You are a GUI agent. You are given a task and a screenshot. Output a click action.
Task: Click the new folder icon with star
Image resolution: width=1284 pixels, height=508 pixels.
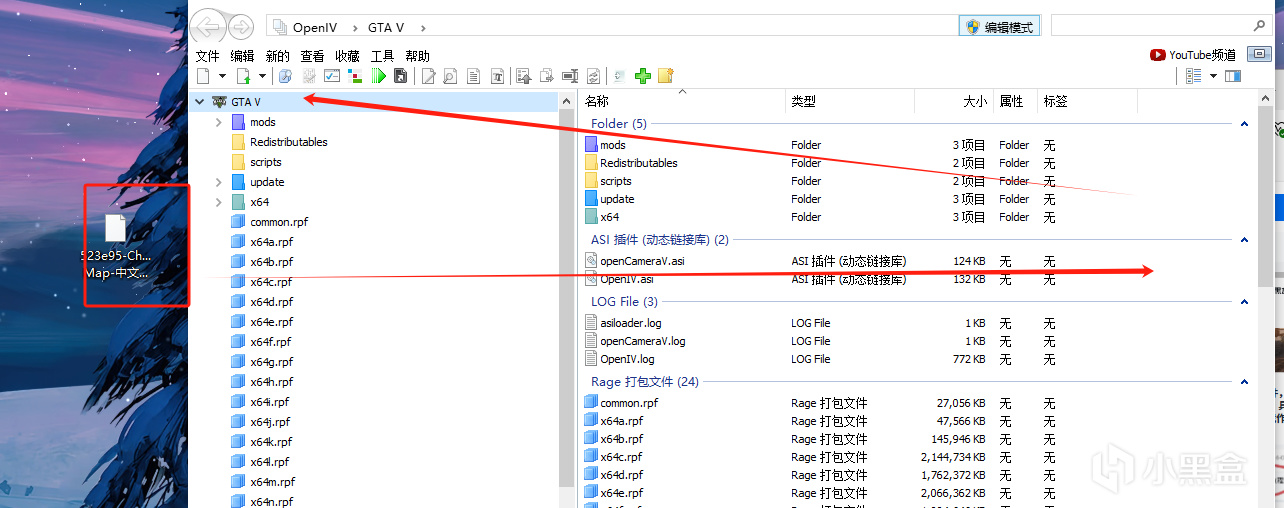[x=665, y=76]
